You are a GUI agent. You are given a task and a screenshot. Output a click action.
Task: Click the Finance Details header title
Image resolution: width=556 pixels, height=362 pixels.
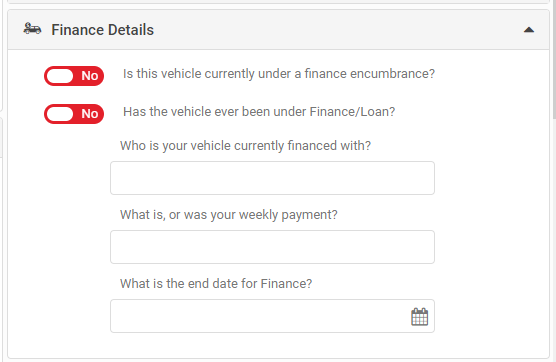click(x=102, y=30)
